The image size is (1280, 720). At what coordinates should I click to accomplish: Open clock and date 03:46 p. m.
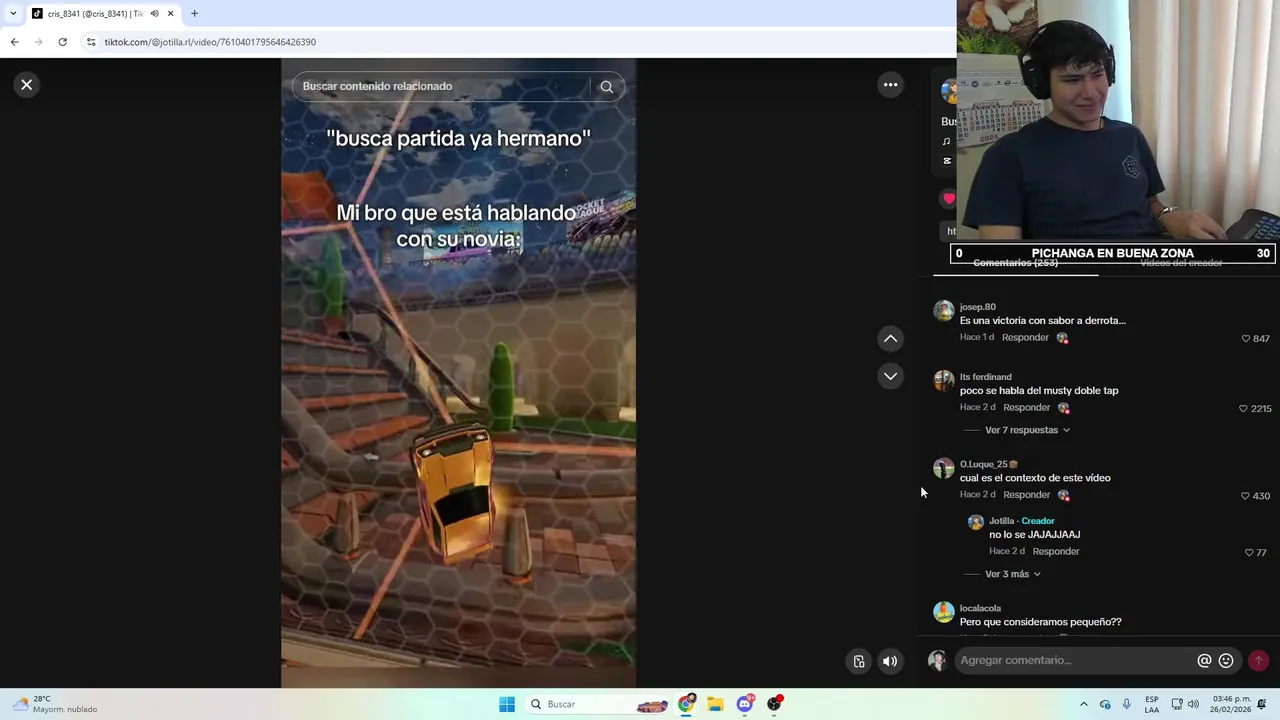click(1231, 704)
